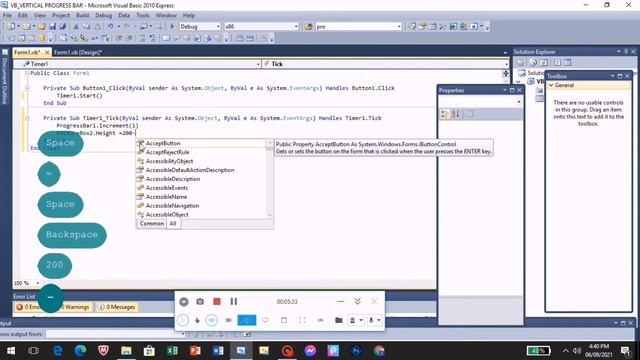Click the Comment out lines toolbar icon
Screen dimensions: 640x360
pyautogui.click(x=142, y=38)
